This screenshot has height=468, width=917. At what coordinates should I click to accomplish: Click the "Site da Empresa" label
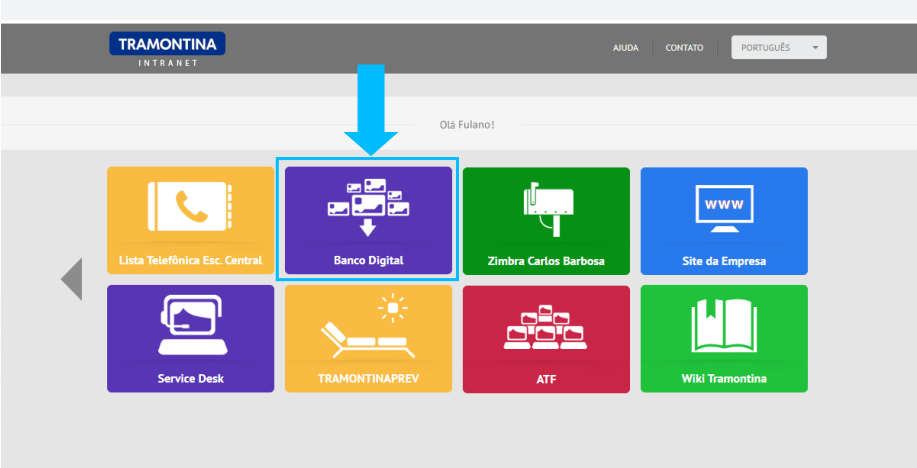click(724, 261)
